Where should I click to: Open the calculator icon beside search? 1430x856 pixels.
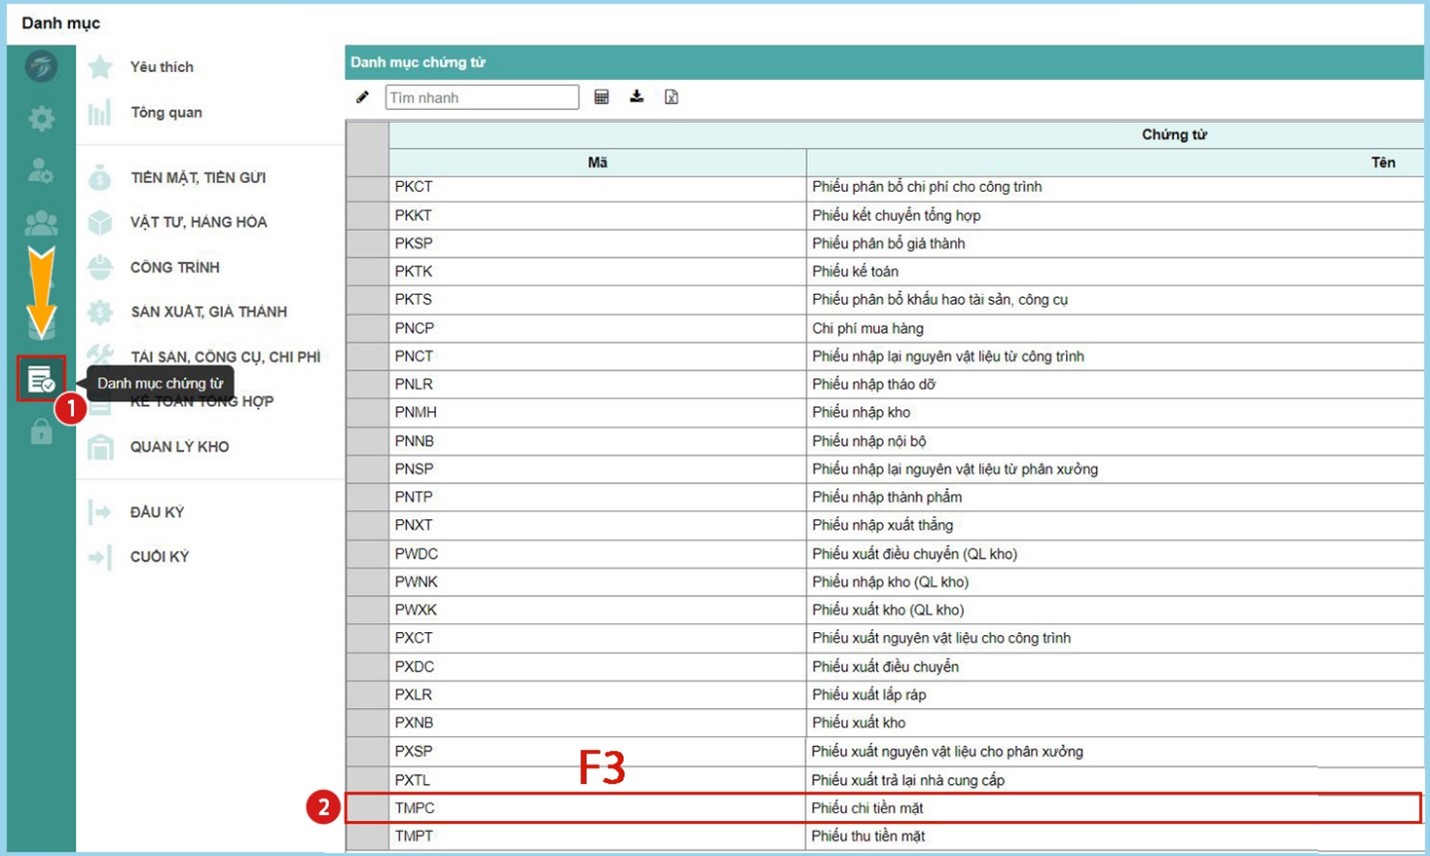601,97
